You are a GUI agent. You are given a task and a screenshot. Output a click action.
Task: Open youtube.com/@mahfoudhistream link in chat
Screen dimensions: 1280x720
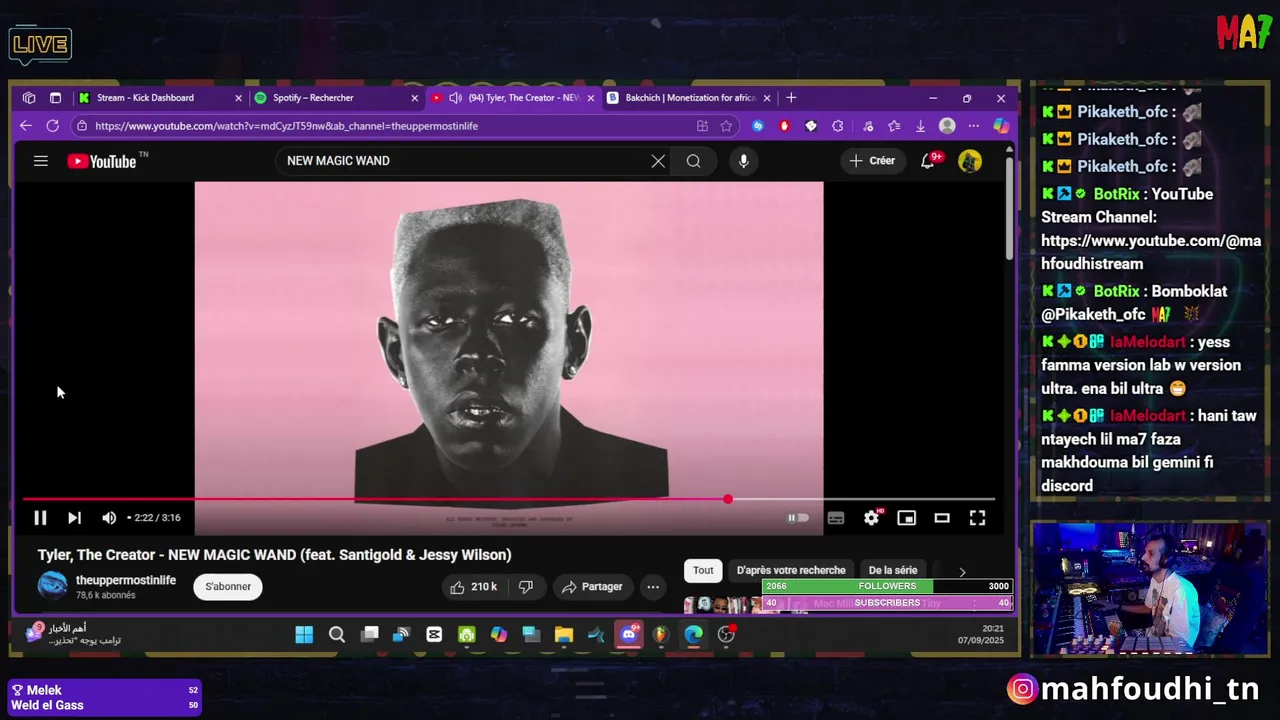[x=1151, y=252]
